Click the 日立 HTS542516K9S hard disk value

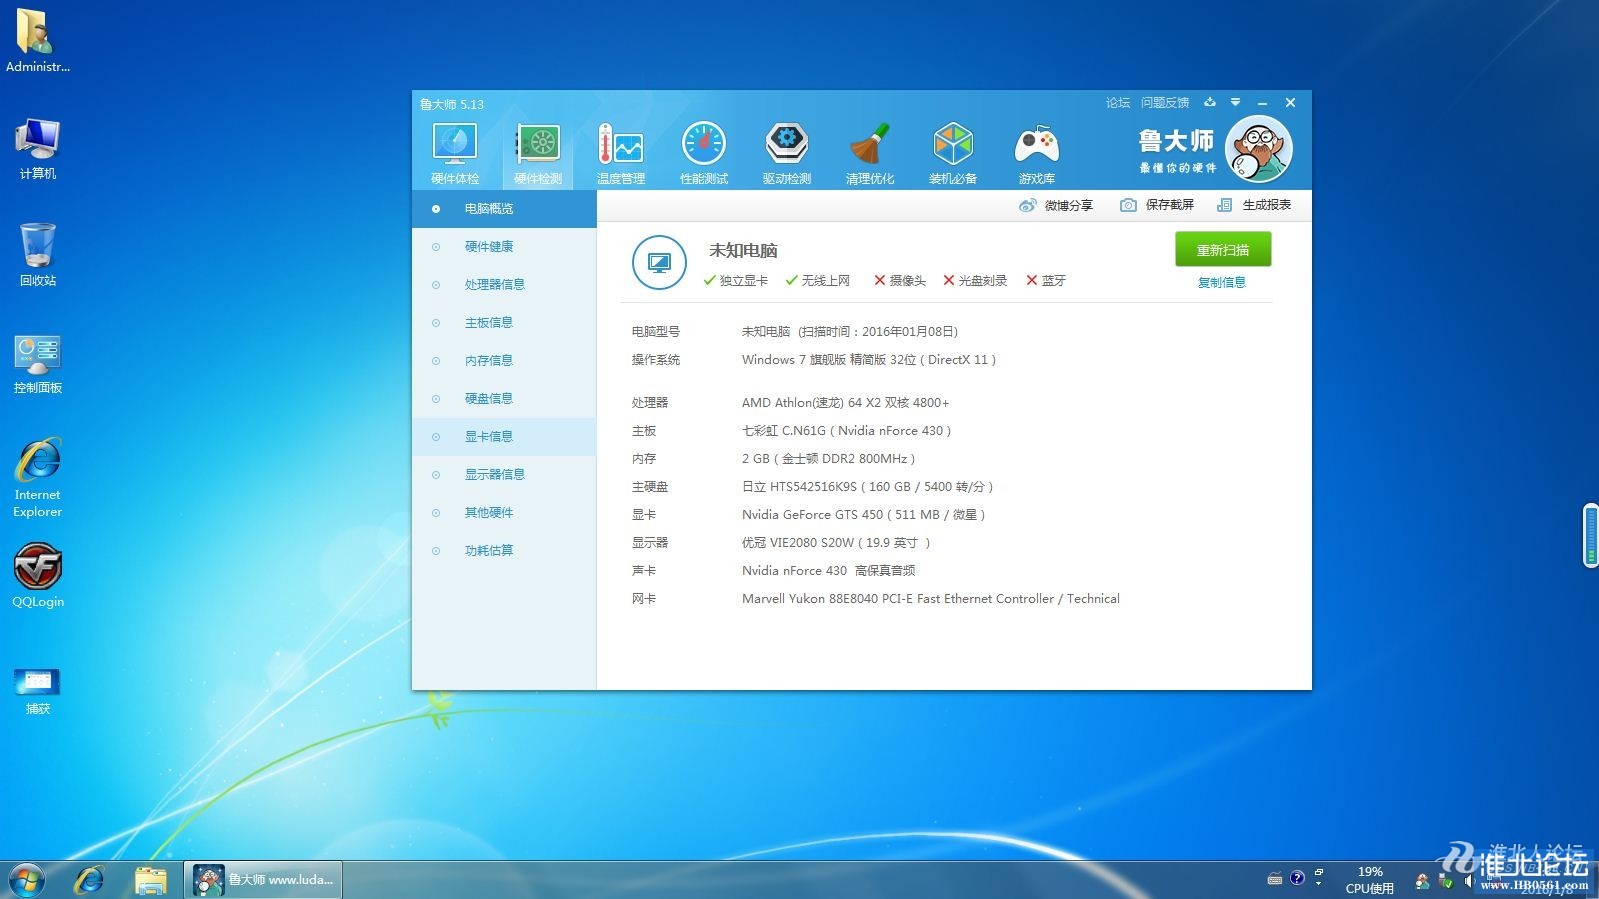click(x=867, y=487)
